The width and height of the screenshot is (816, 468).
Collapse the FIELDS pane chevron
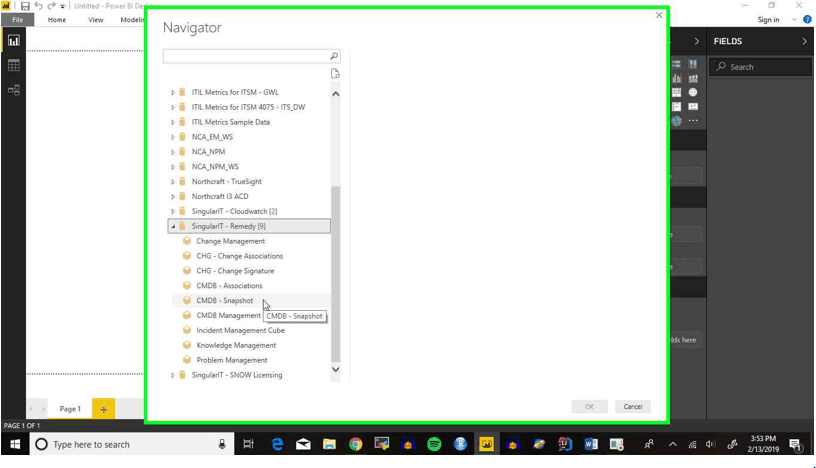[x=804, y=41]
